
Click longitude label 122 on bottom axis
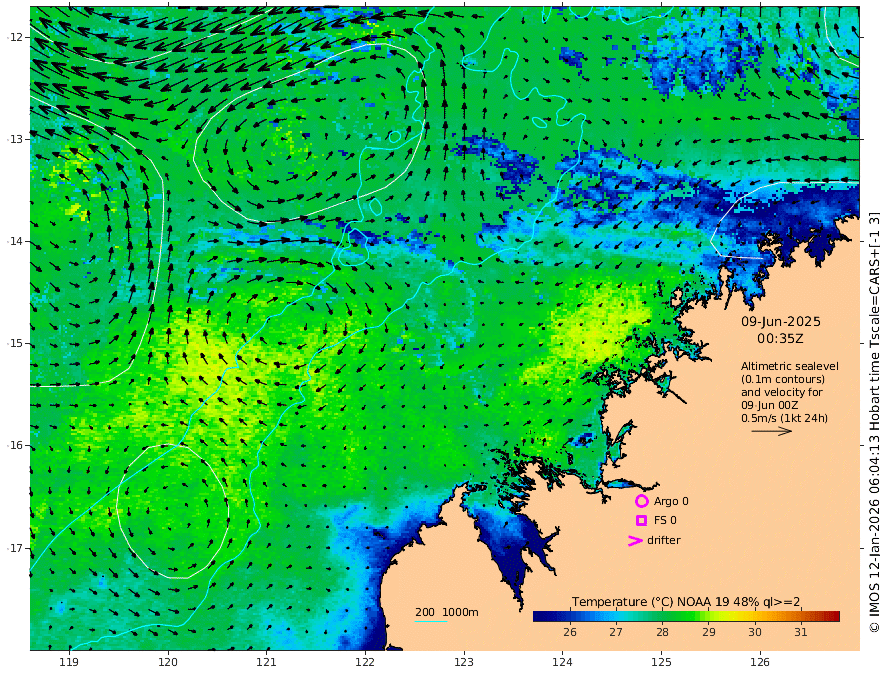[365, 663]
